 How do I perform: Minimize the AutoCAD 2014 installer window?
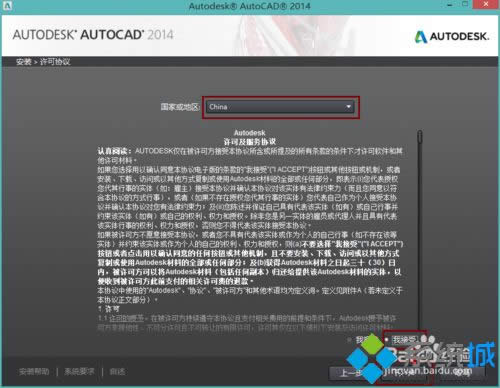pos(450,5)
